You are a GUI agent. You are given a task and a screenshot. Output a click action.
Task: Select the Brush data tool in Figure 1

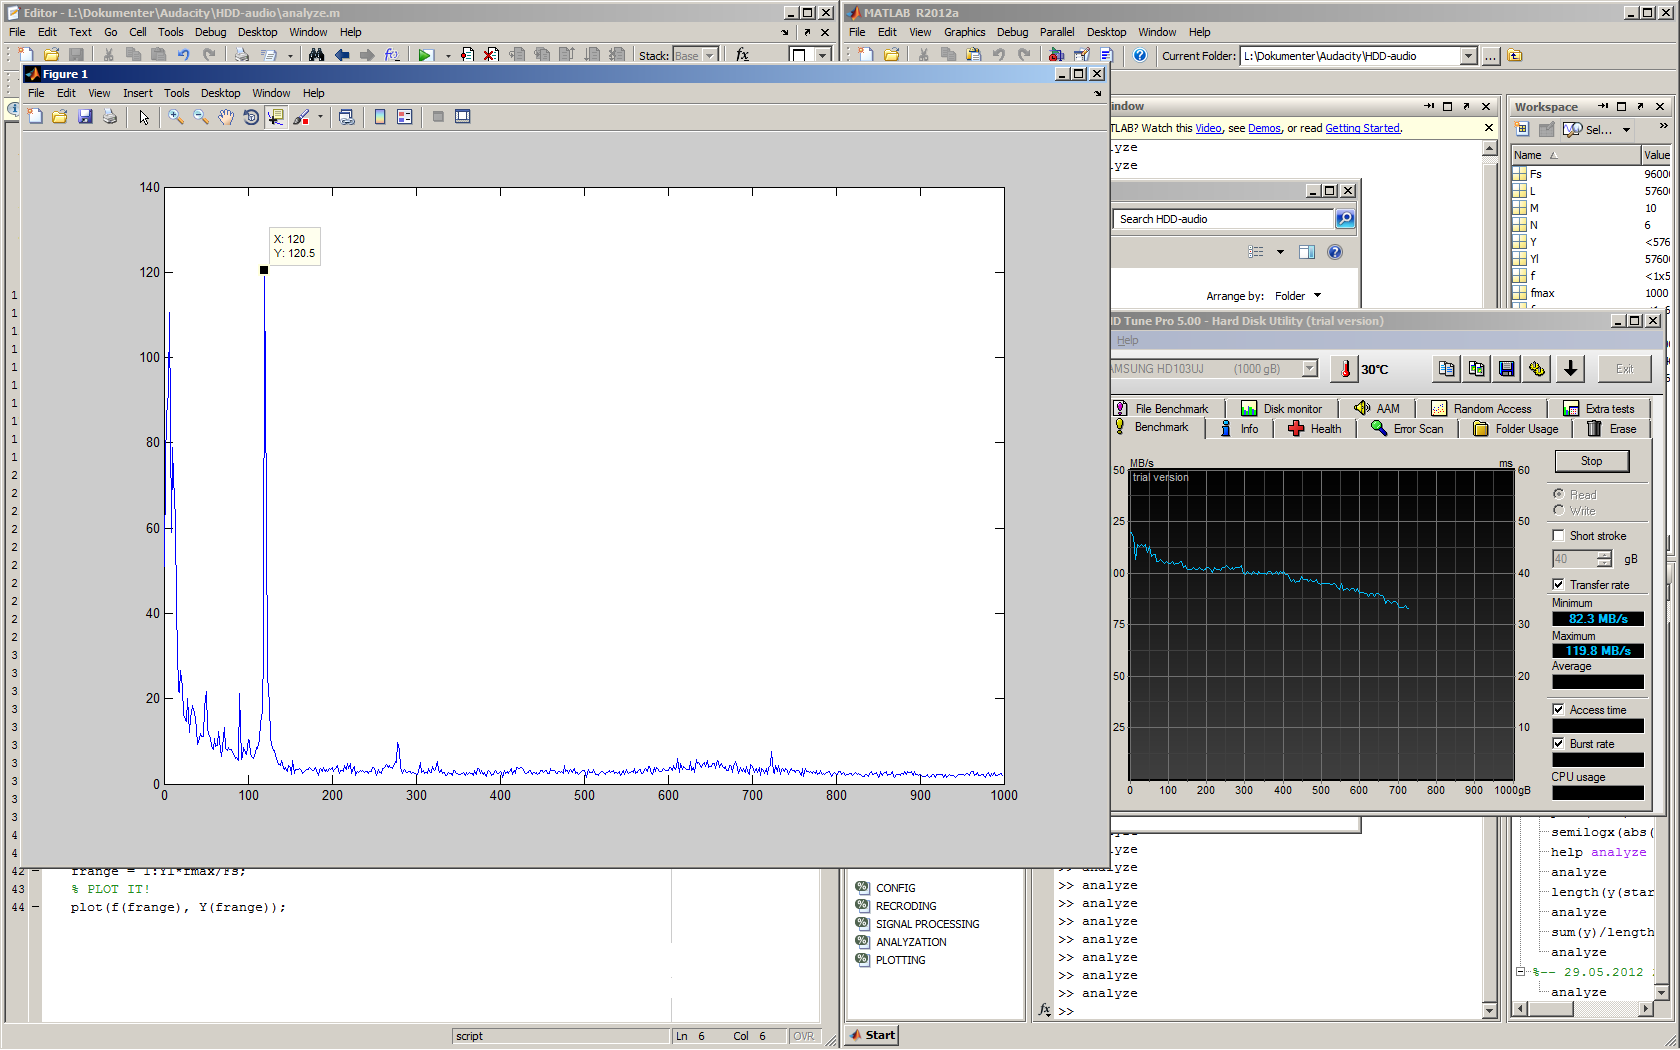pos(301,117)
